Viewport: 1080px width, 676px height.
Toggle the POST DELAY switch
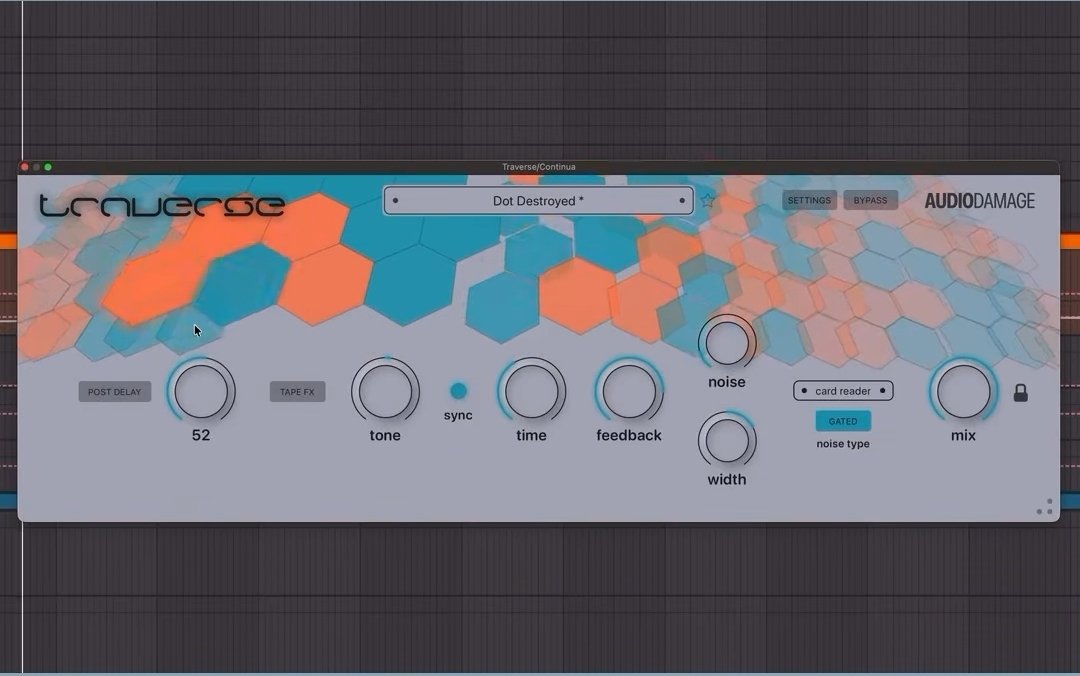[114, 391]
